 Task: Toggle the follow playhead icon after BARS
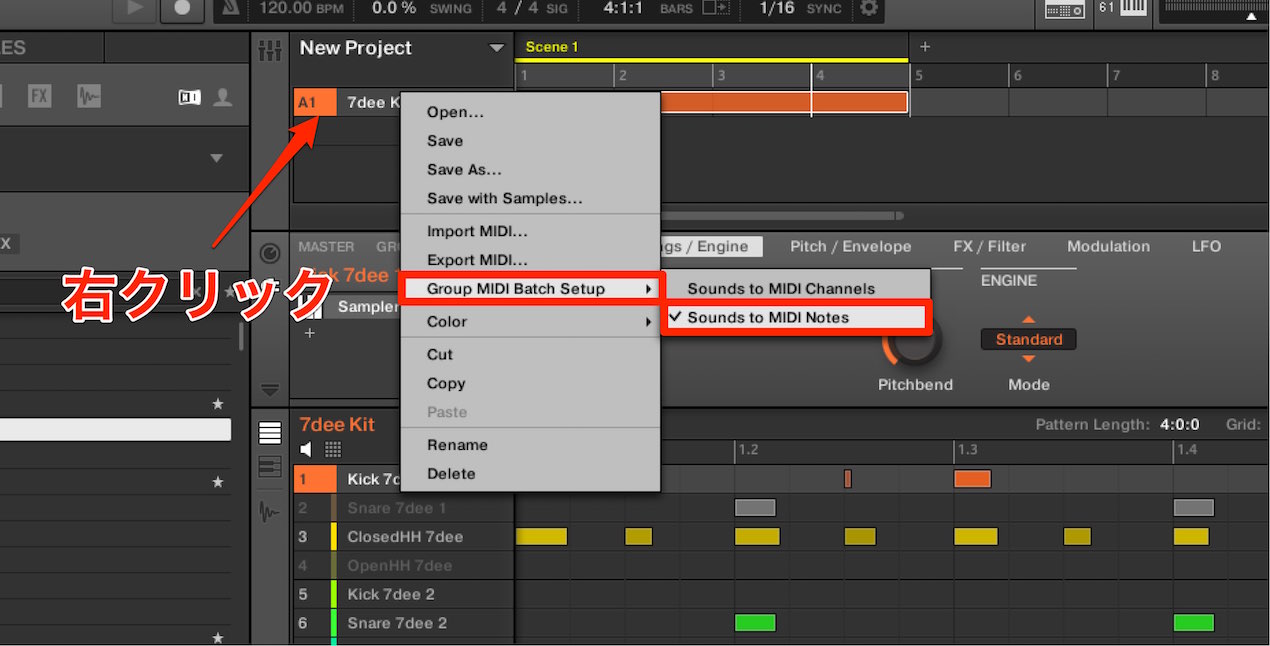pos(715,8)
